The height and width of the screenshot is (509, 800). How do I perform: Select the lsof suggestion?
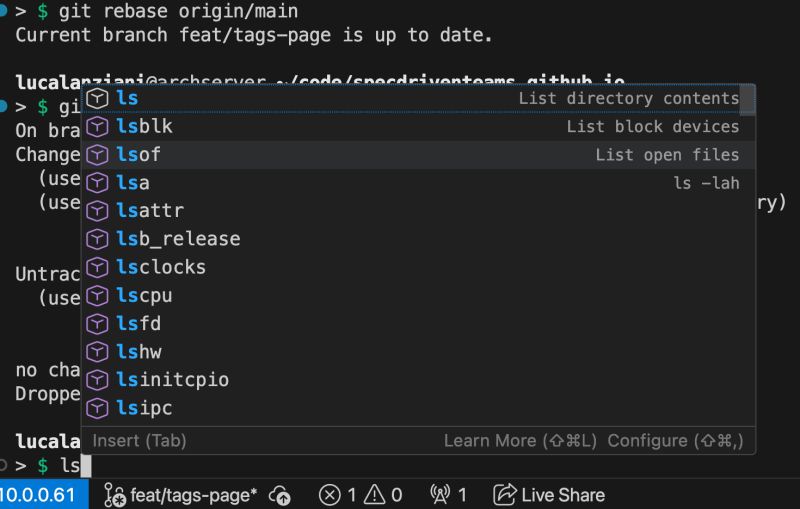click(x=138, y=155)
